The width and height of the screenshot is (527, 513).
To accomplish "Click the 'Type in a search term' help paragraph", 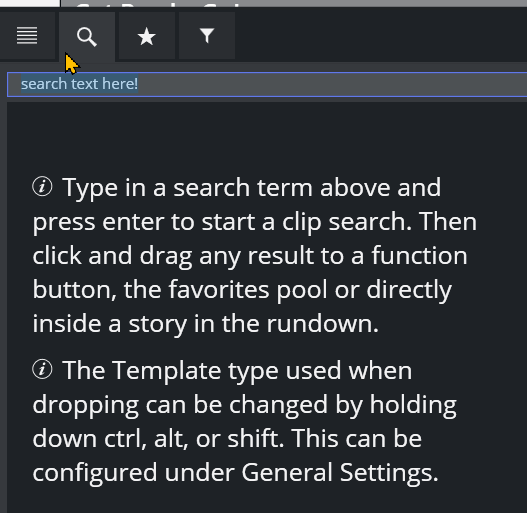I will click(254, 255).
